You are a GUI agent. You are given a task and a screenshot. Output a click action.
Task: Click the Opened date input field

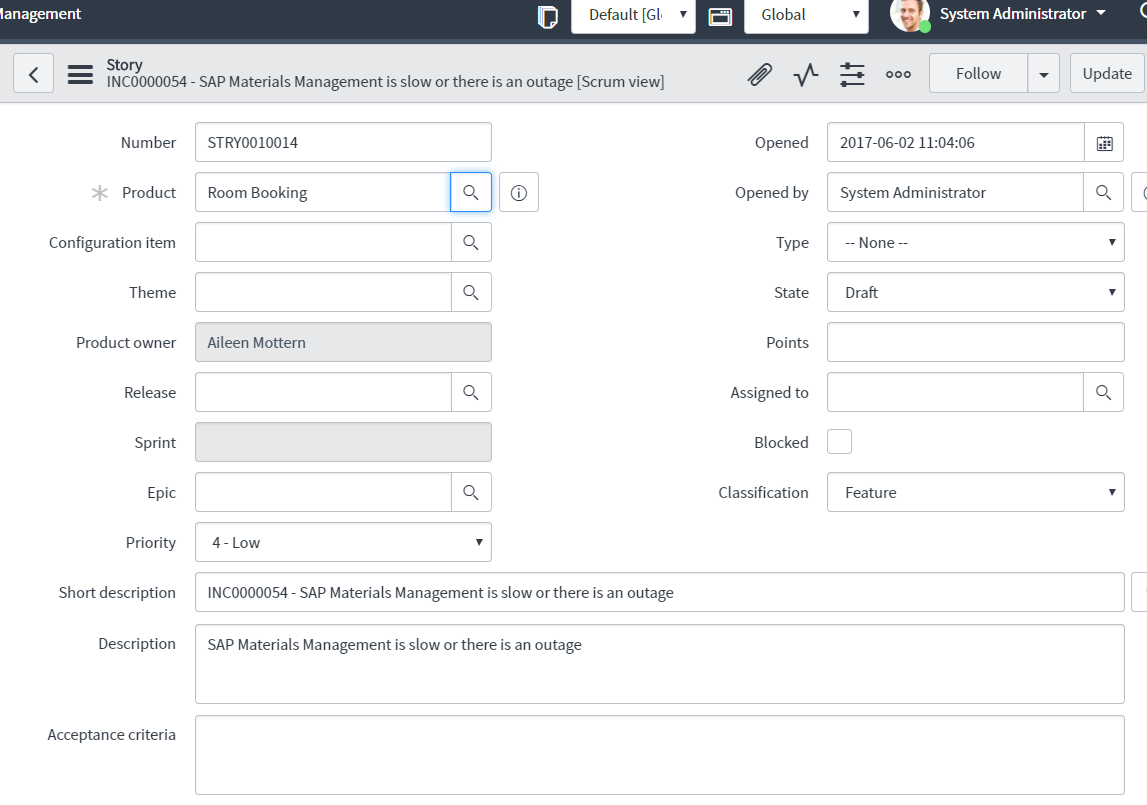click(x=955, y=143)
